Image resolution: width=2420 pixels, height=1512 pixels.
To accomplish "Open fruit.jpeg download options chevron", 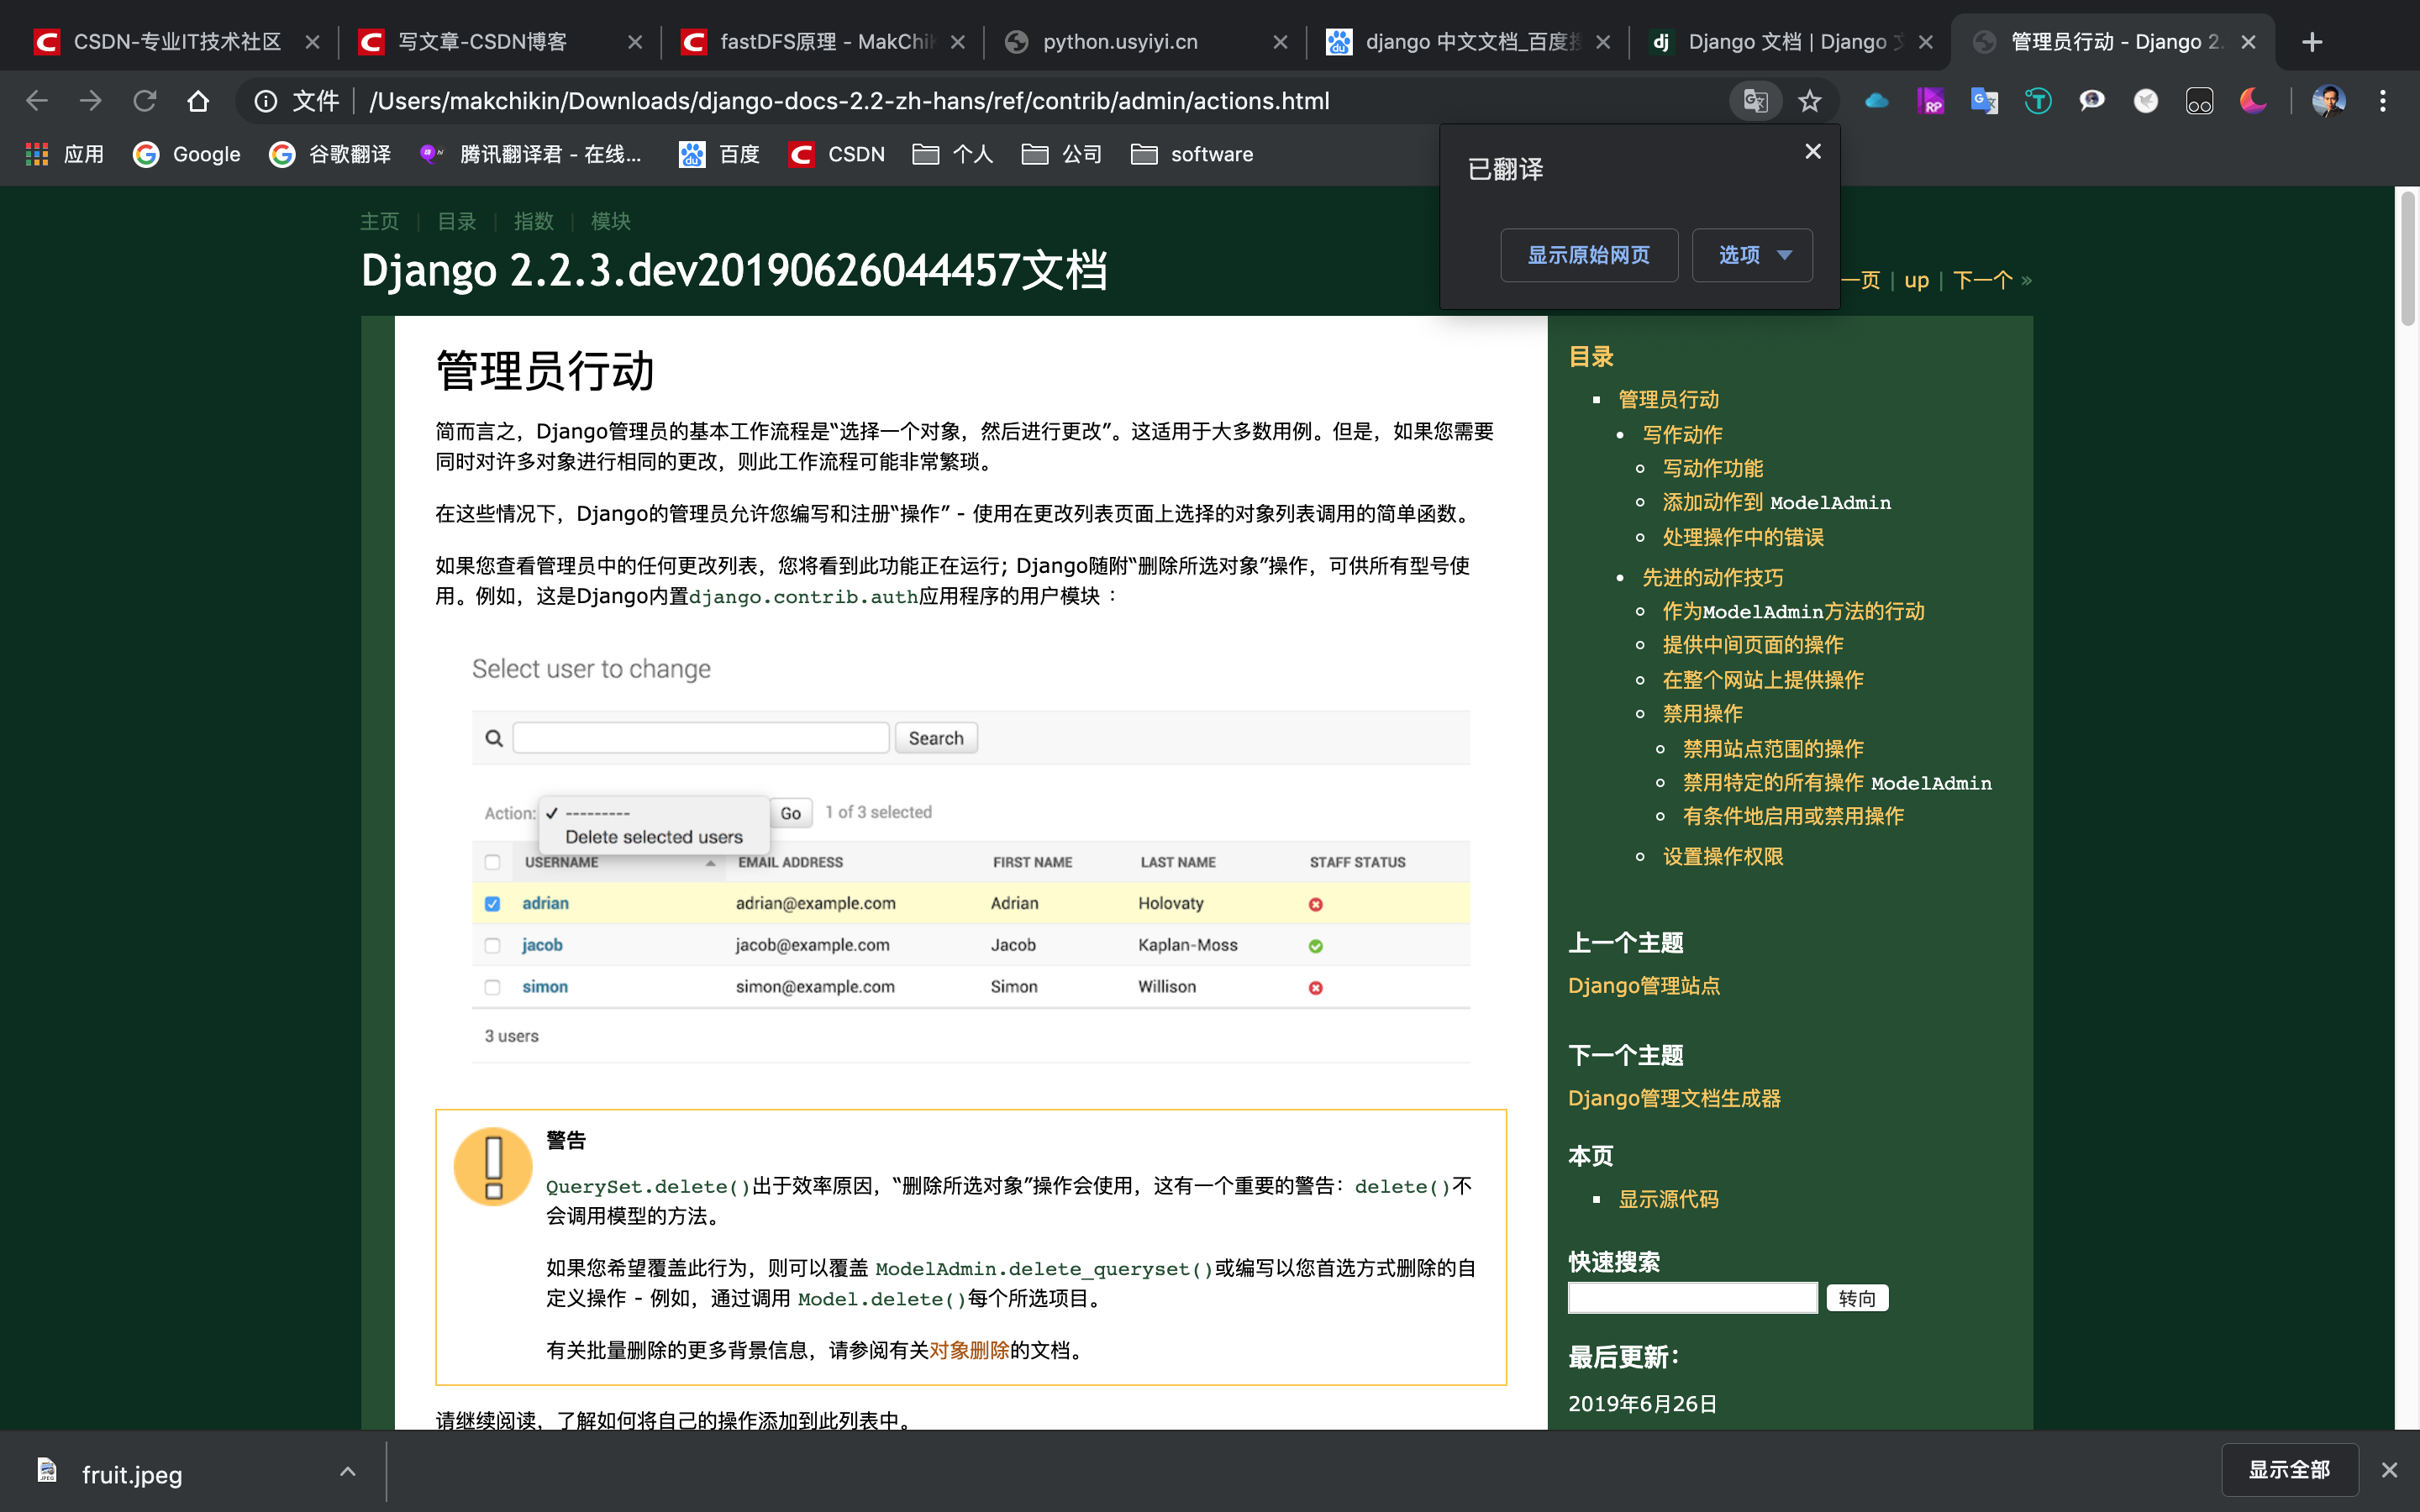I will [x=347, y=1471].
